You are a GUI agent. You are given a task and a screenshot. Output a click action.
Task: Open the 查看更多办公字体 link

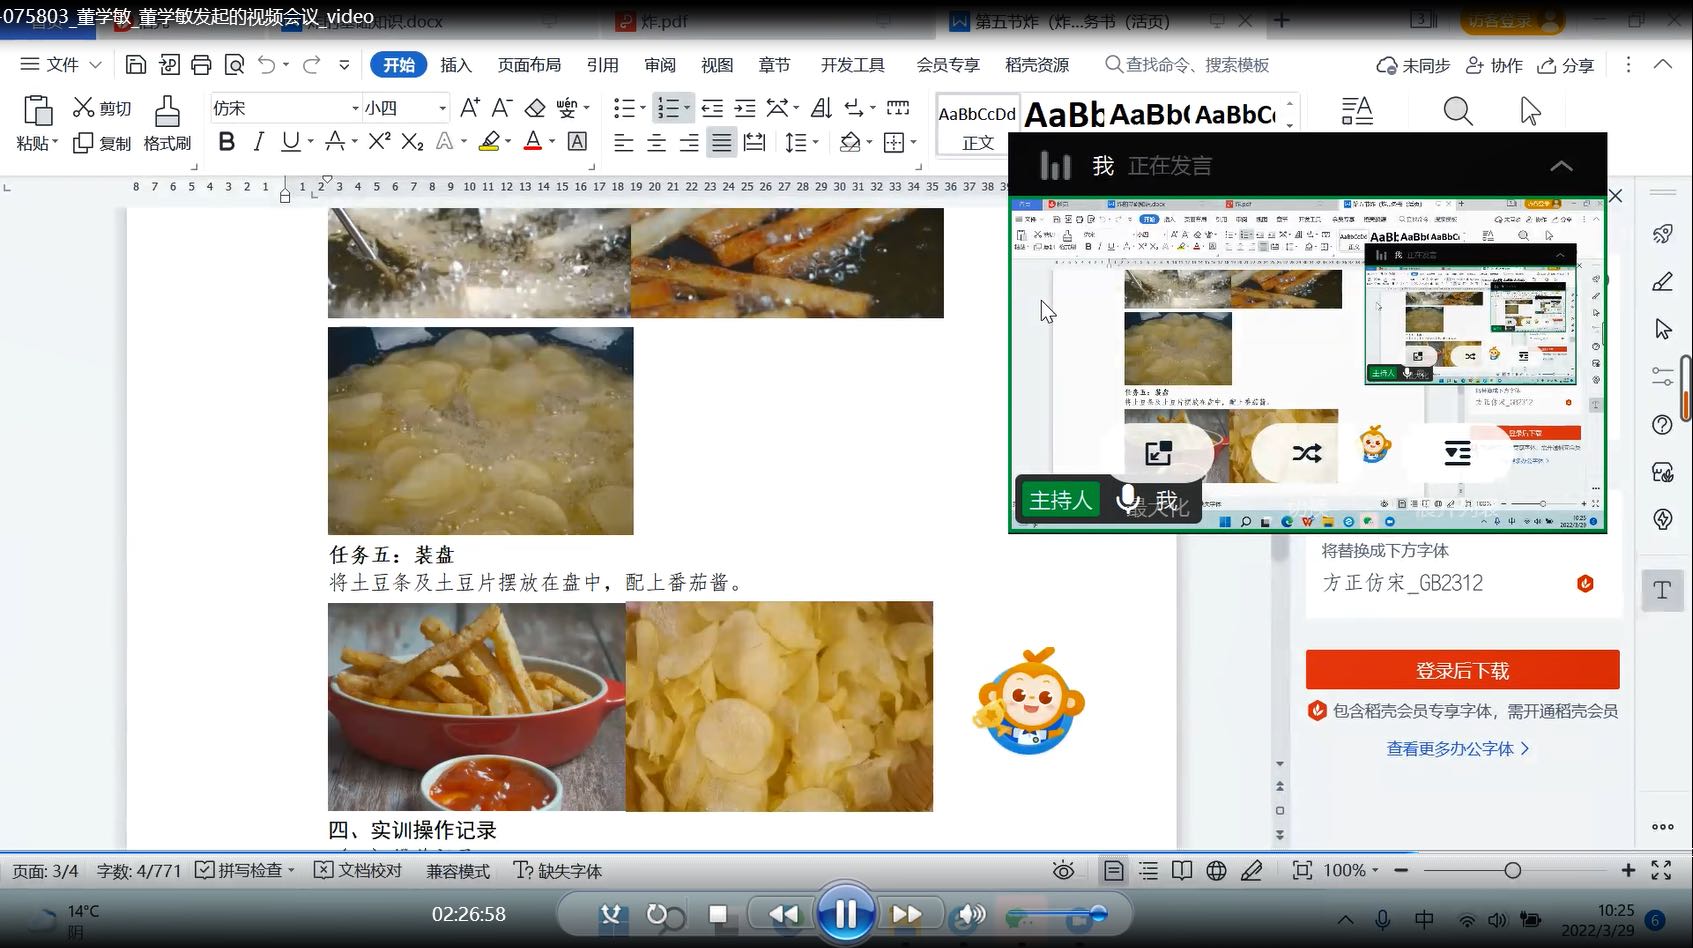pos(1457,748)
